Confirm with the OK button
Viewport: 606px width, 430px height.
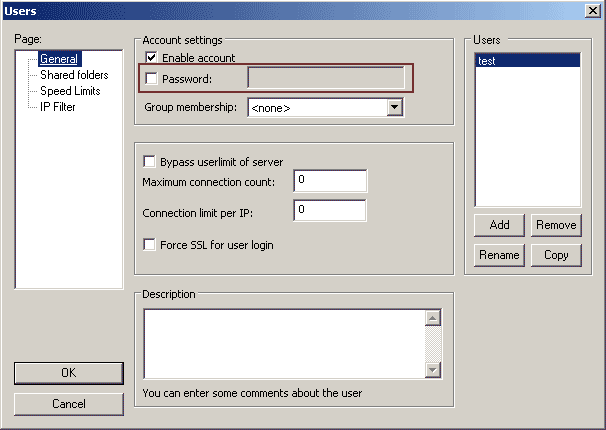(x=69, y=373)
